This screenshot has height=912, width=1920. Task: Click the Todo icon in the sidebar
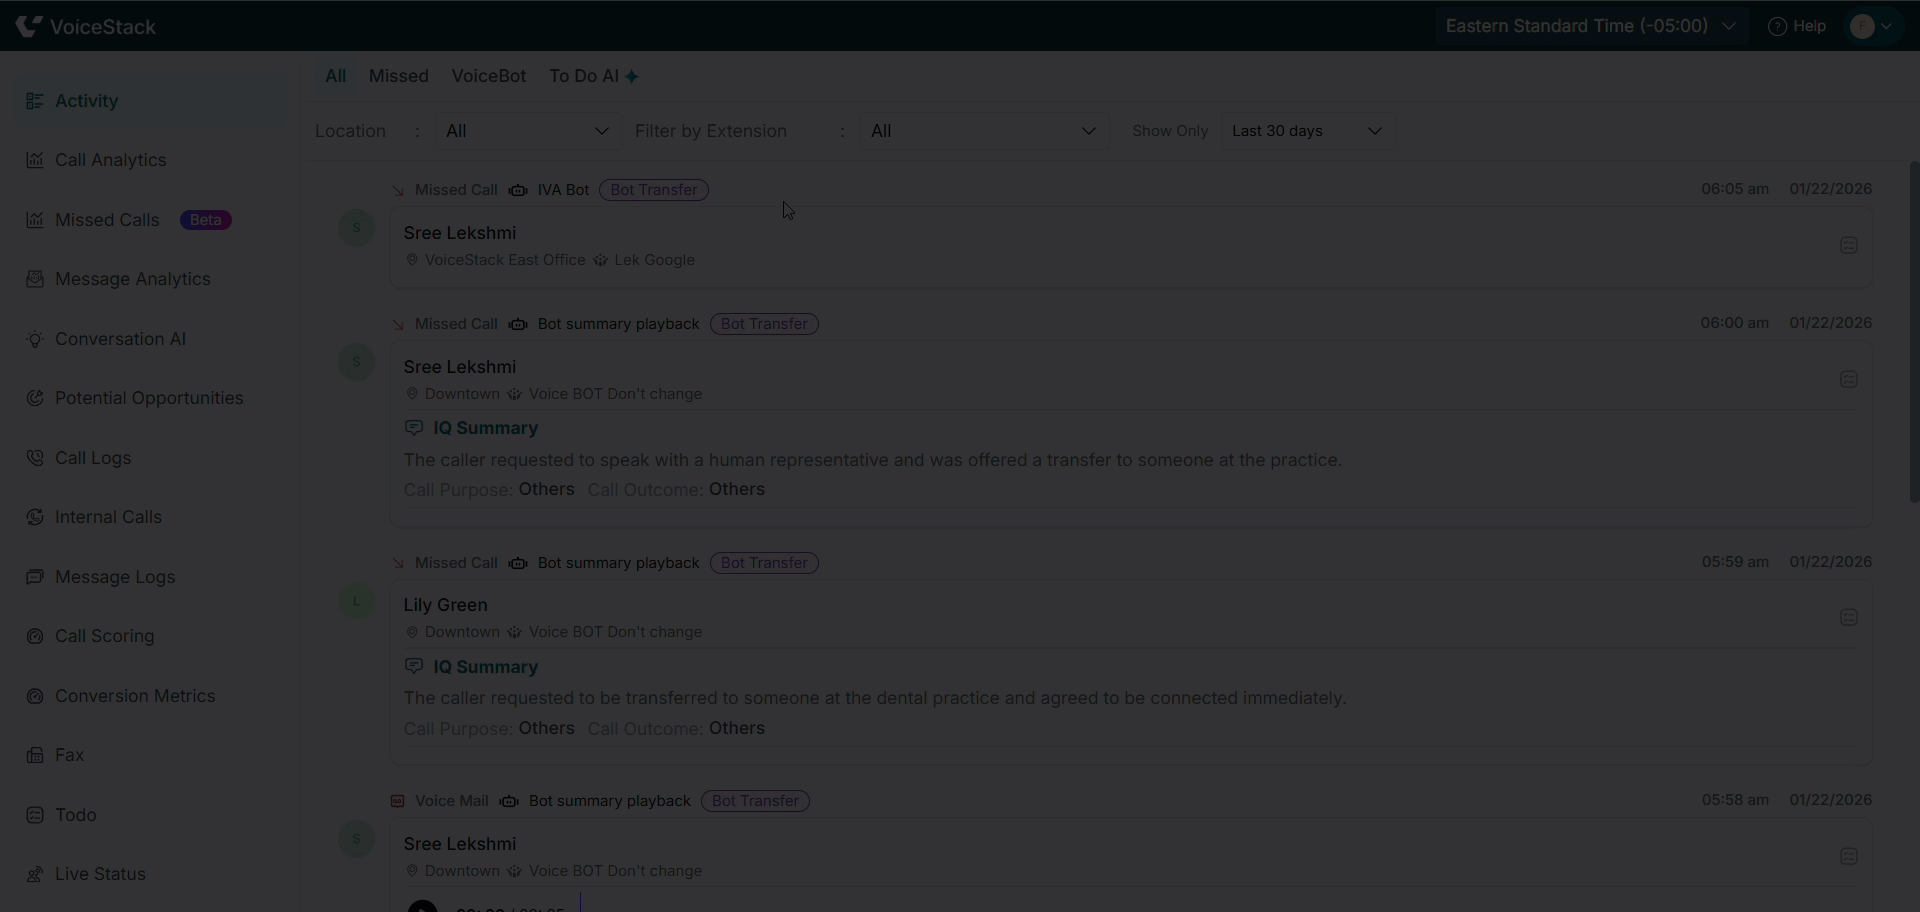(35, 815)
